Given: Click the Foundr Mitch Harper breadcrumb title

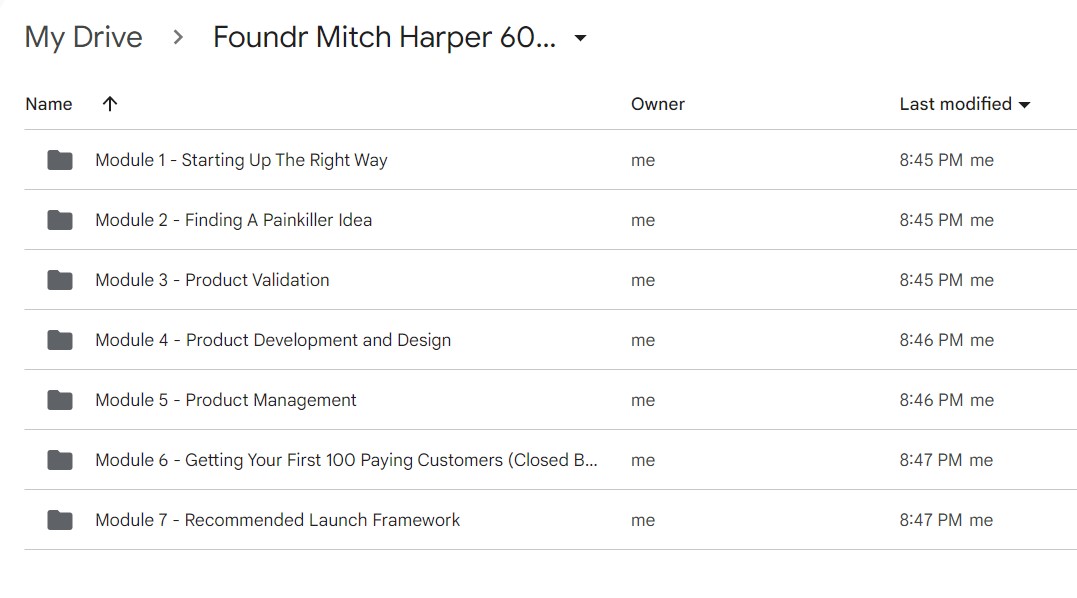Looking at the screenshot, I should (x=384, y=37).
